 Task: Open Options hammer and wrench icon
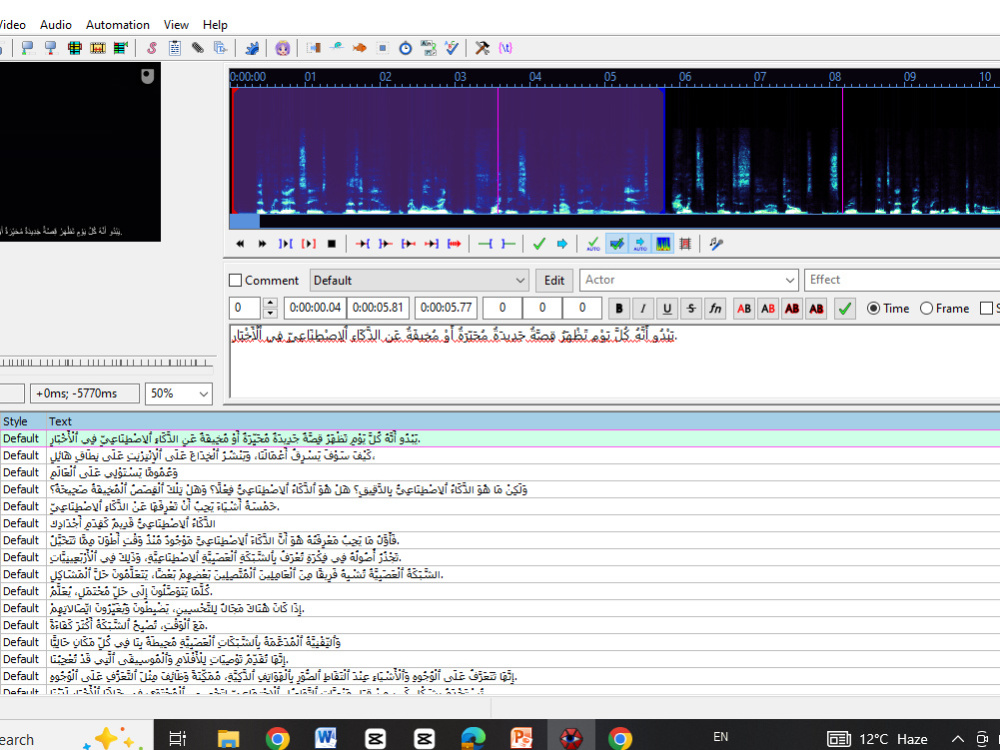coord(483,48)
